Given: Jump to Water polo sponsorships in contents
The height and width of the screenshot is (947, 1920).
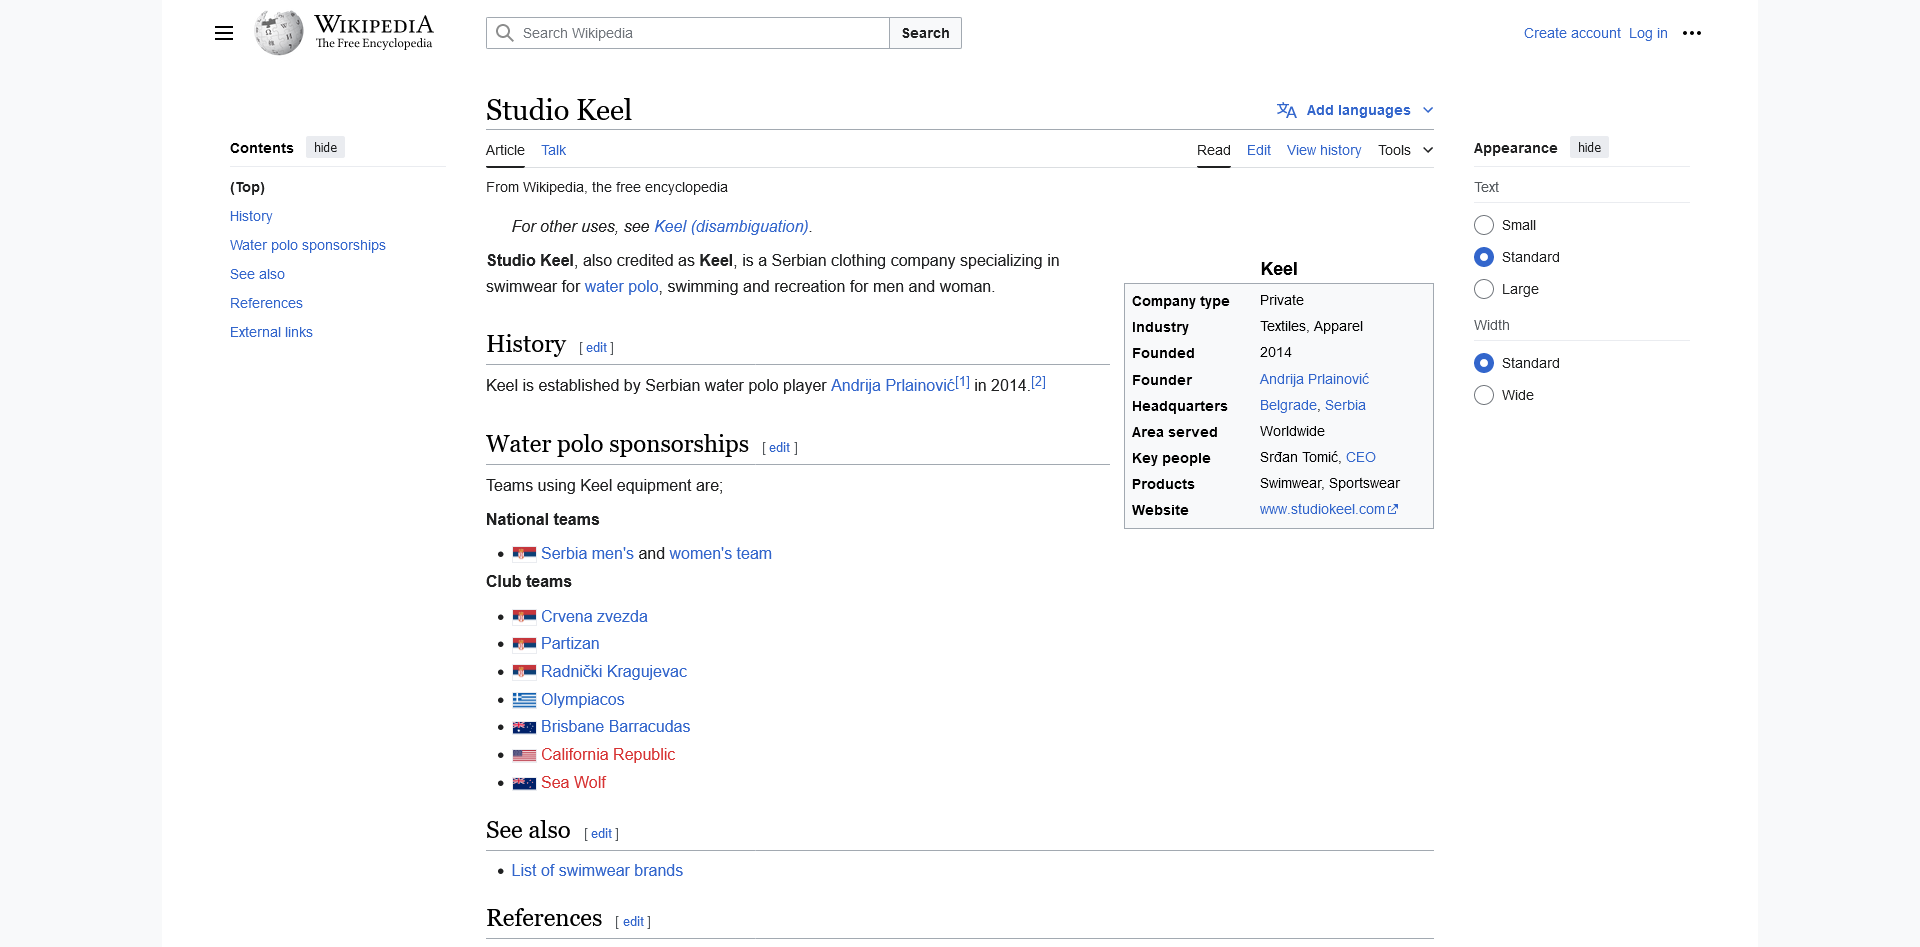Looking at the screenshot, I should tap(307, 245).
